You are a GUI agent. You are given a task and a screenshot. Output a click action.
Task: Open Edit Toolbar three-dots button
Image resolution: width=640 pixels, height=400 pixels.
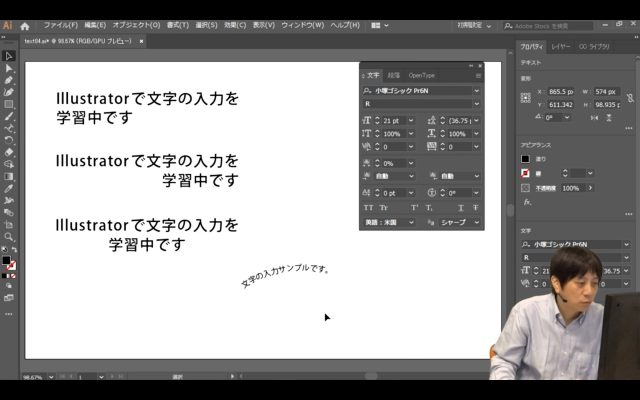9,314
